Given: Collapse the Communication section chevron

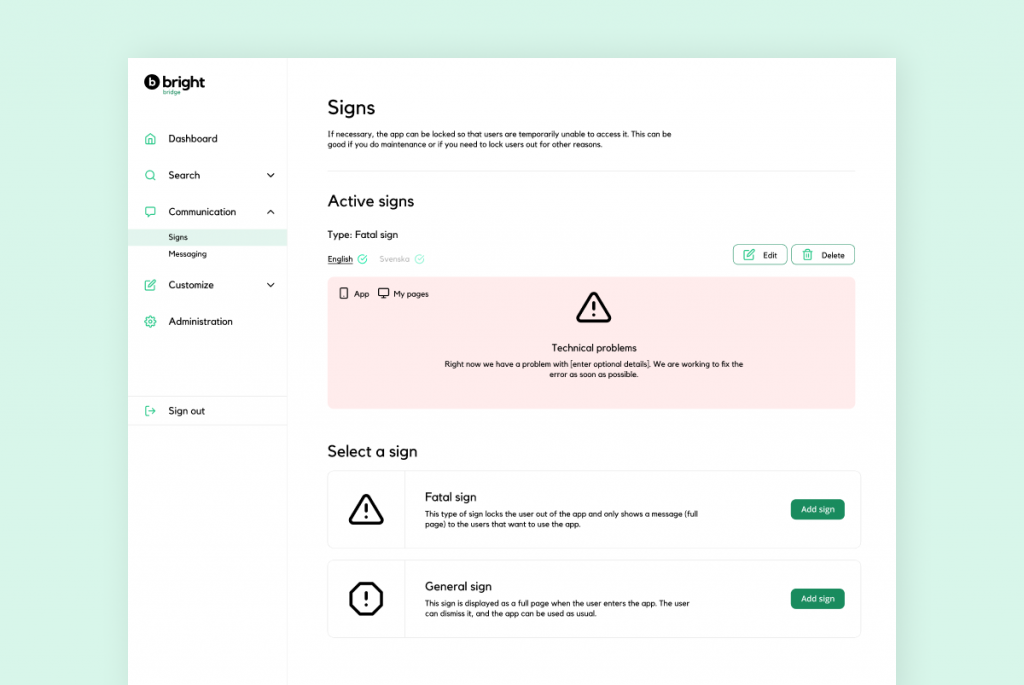Looking at the screenshot, I should (x=270, y=212).
